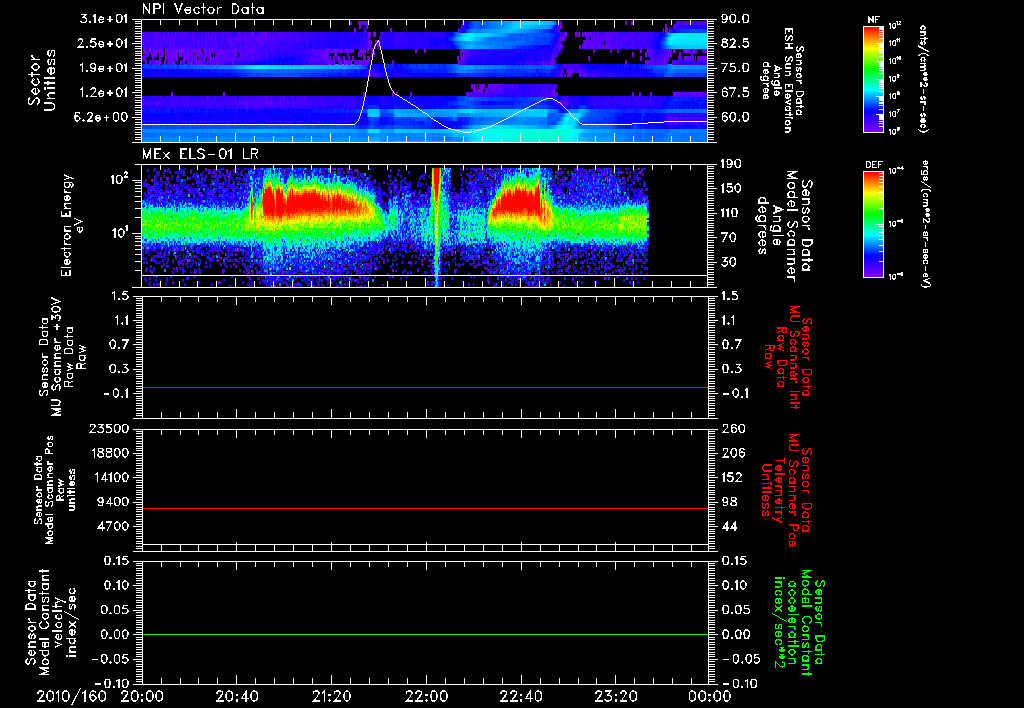Image resolution: width=1024 pixels, height=708 pixels.
Task: Click the Sector Unitless axis label
Action: [x=40, y=80]
